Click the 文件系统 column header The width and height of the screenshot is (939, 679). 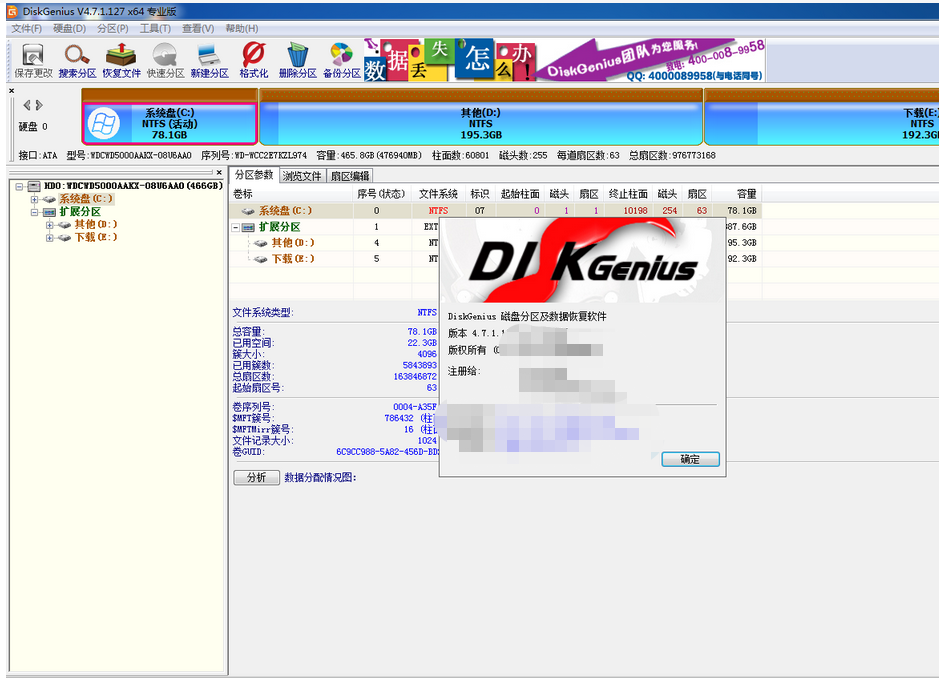(x=438, y=194)
